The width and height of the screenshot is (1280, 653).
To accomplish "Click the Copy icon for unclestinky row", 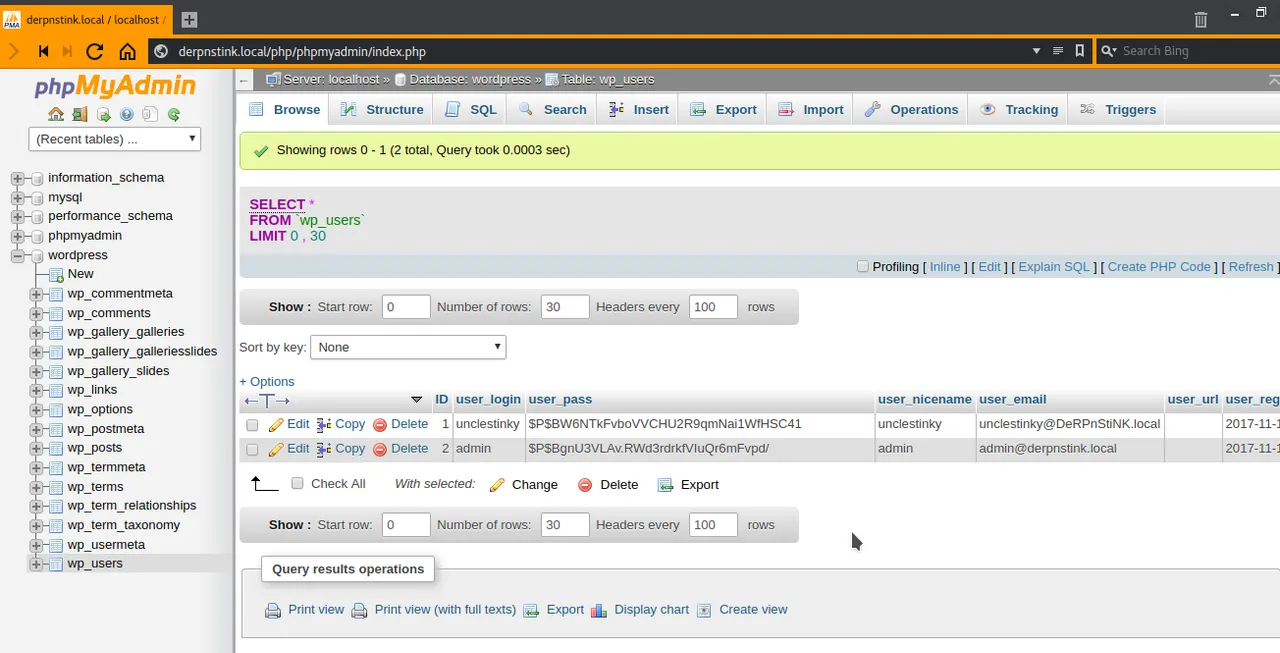I will pyautogui.click(x=324, y=425).
